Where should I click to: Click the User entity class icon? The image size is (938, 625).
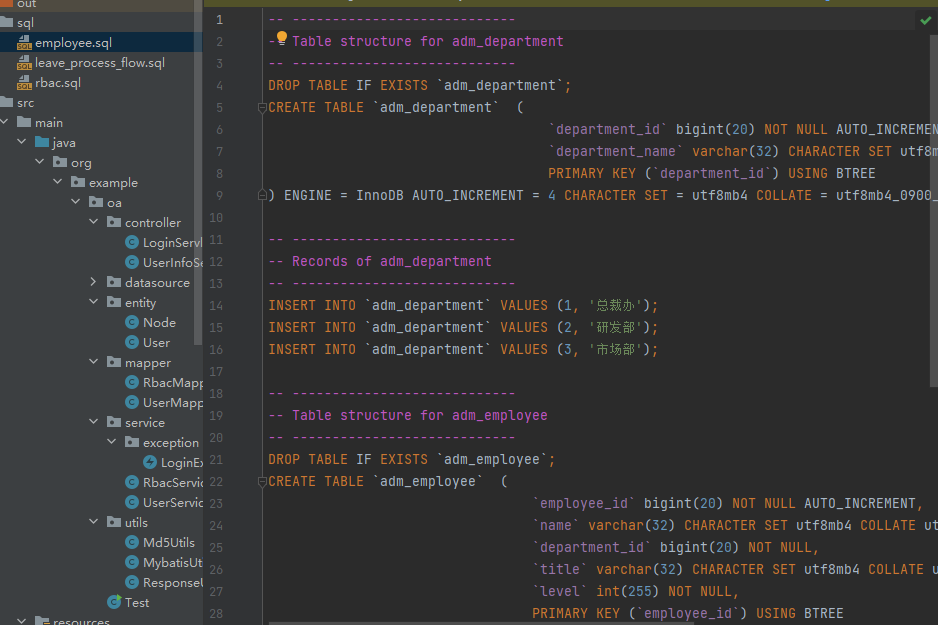click(132, 342)
